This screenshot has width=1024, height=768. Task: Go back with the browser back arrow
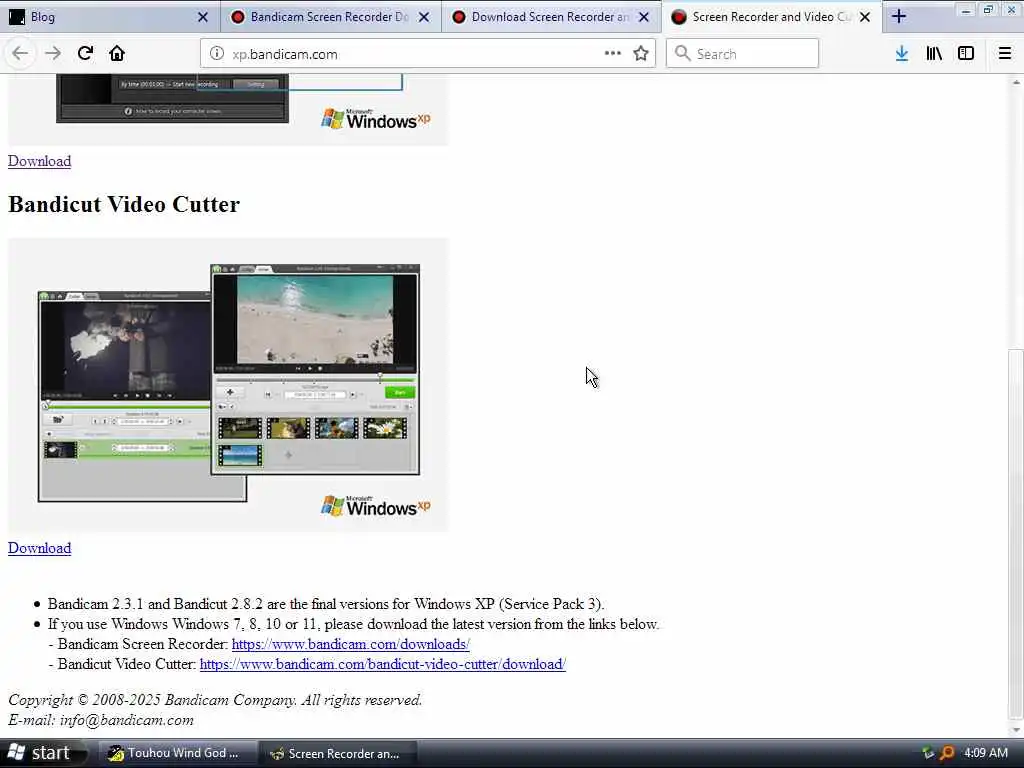20,54
